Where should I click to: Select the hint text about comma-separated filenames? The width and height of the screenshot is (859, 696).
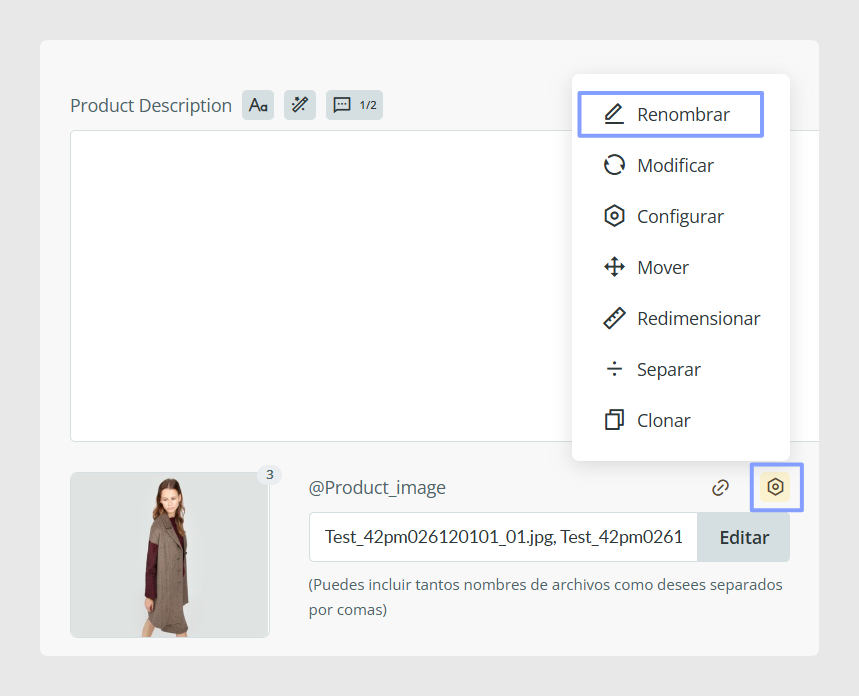coord(545,597)
